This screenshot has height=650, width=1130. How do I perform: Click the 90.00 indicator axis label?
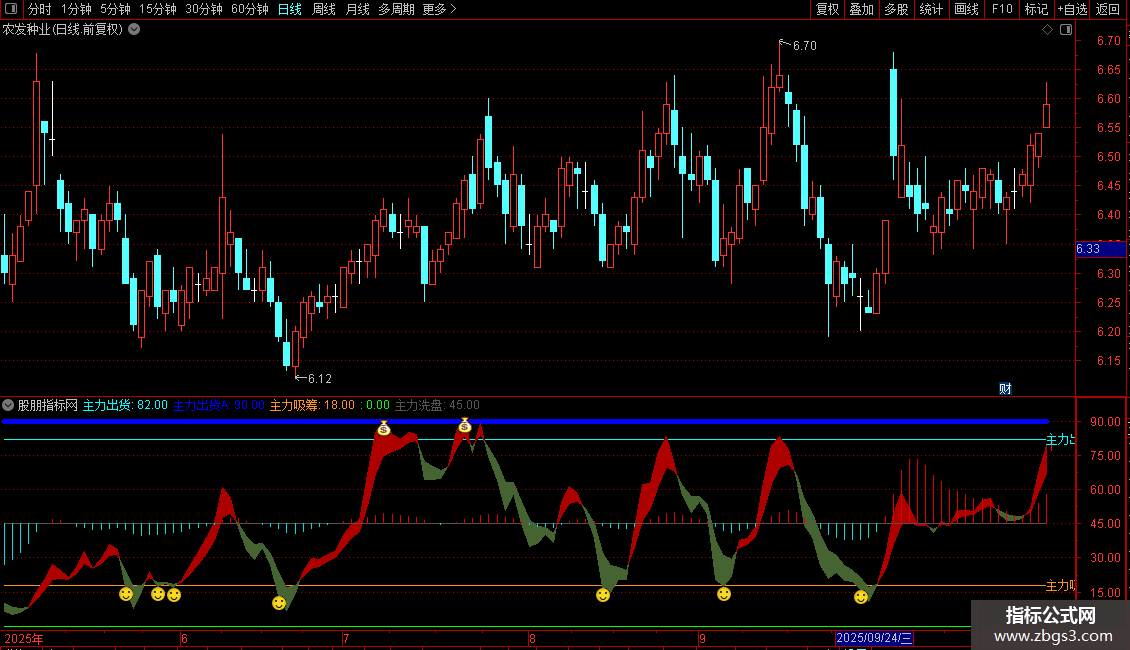click(x=1105, y=422)
